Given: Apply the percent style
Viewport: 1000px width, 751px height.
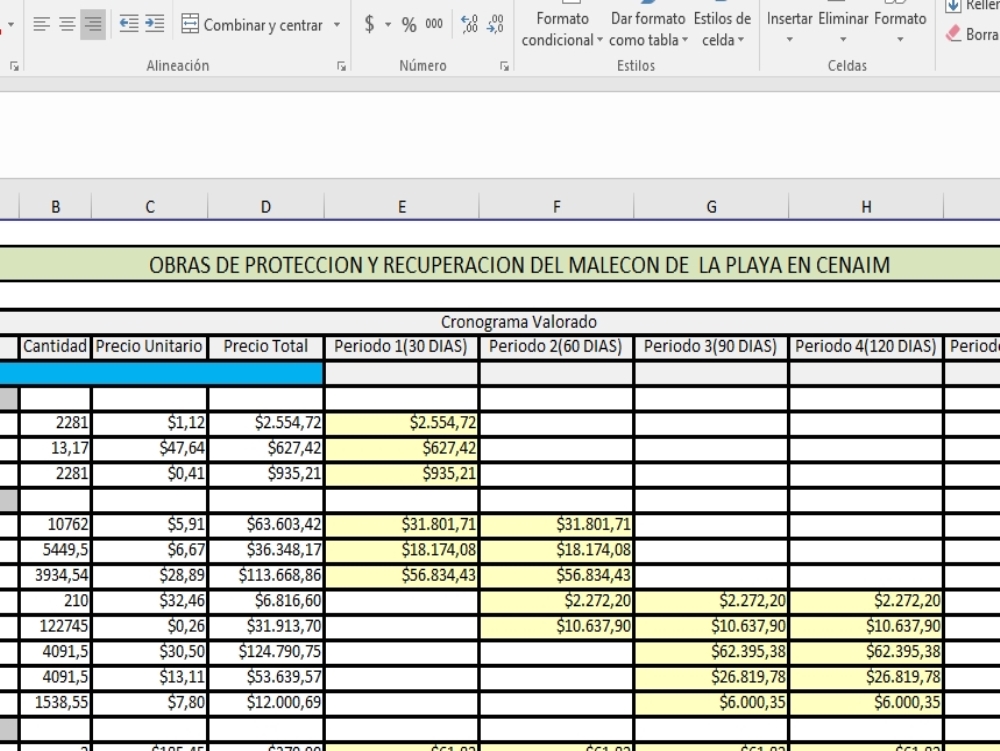Looking at the screenshot, I should point(409,25).
